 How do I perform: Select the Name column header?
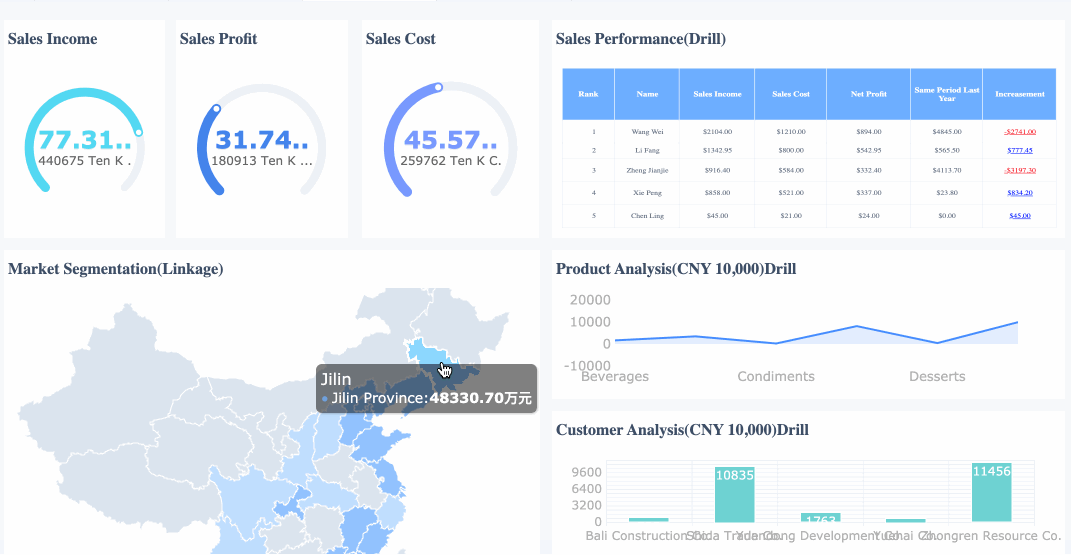[647, 94]
